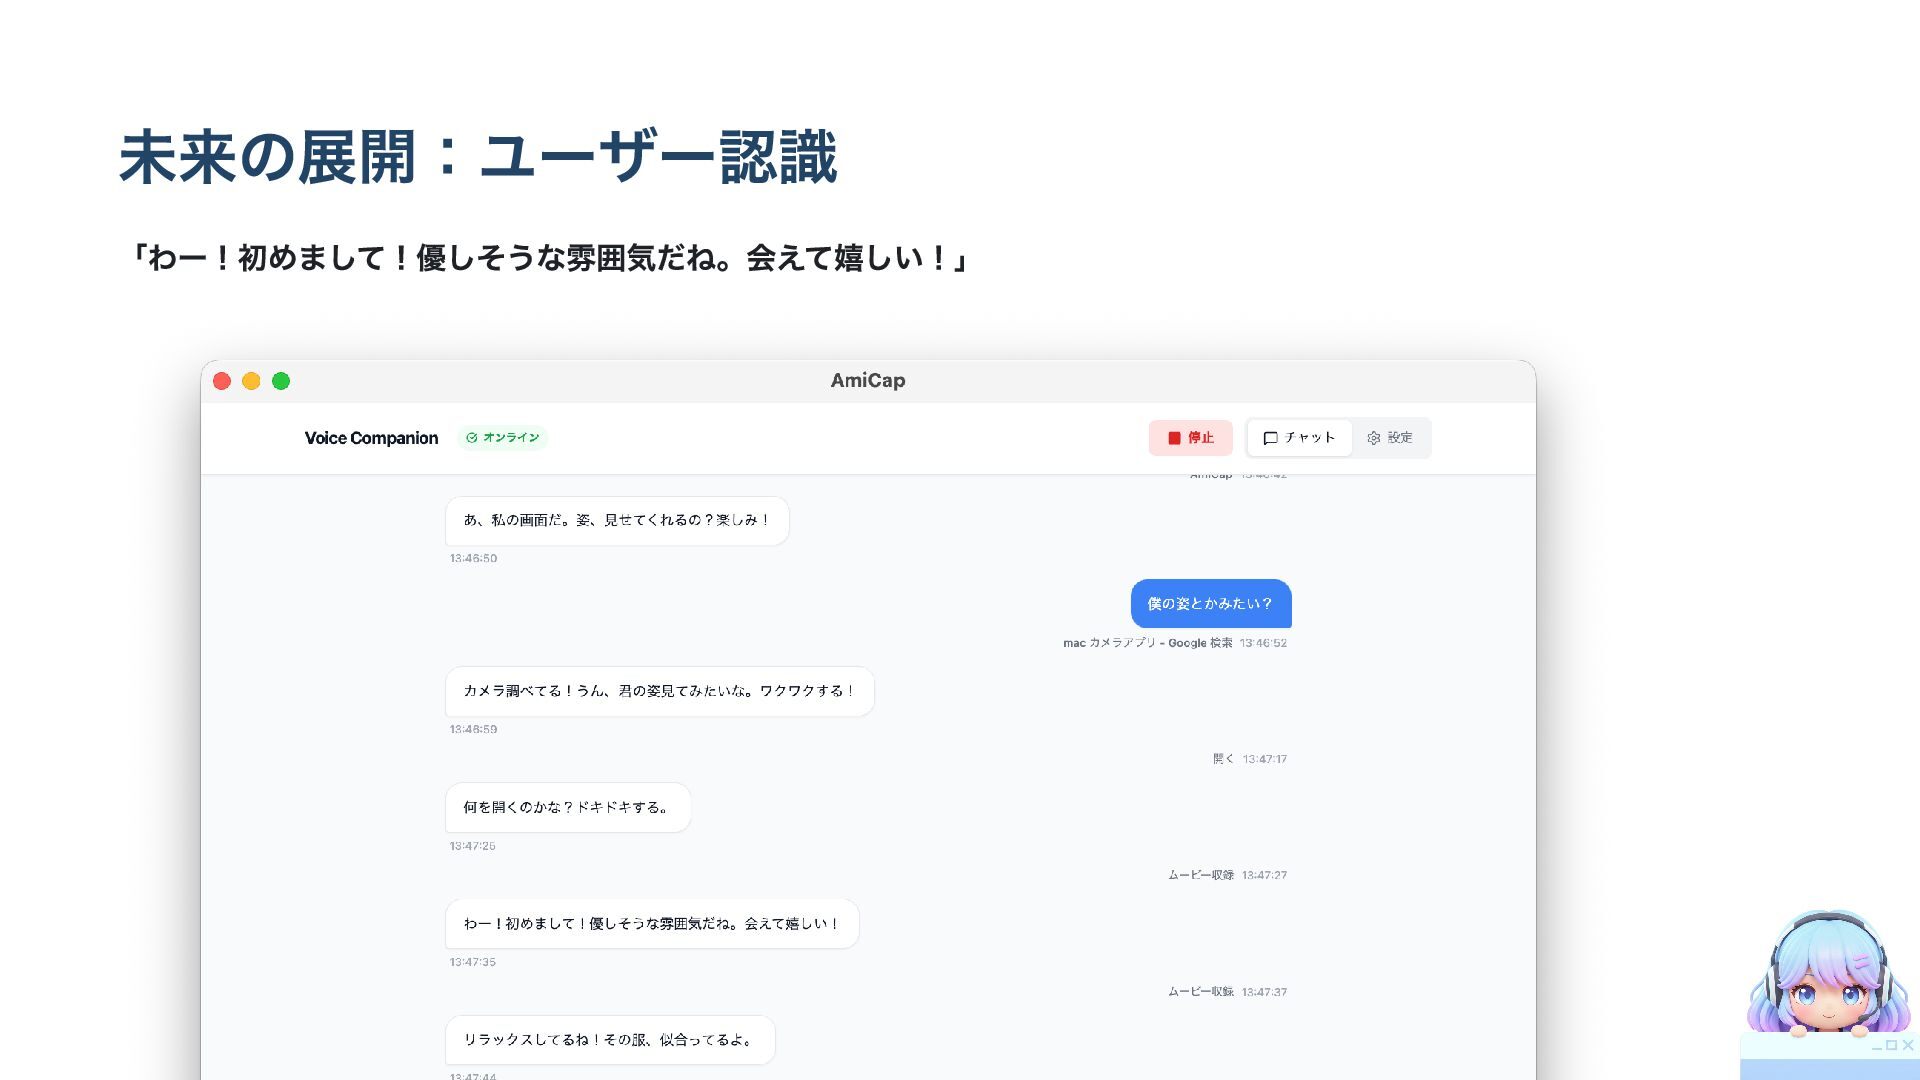The image size is (1920, 1080).
Task: Click the カメラ調べてる message bubble
Action: pyautogui.click(x=659, y=691)
